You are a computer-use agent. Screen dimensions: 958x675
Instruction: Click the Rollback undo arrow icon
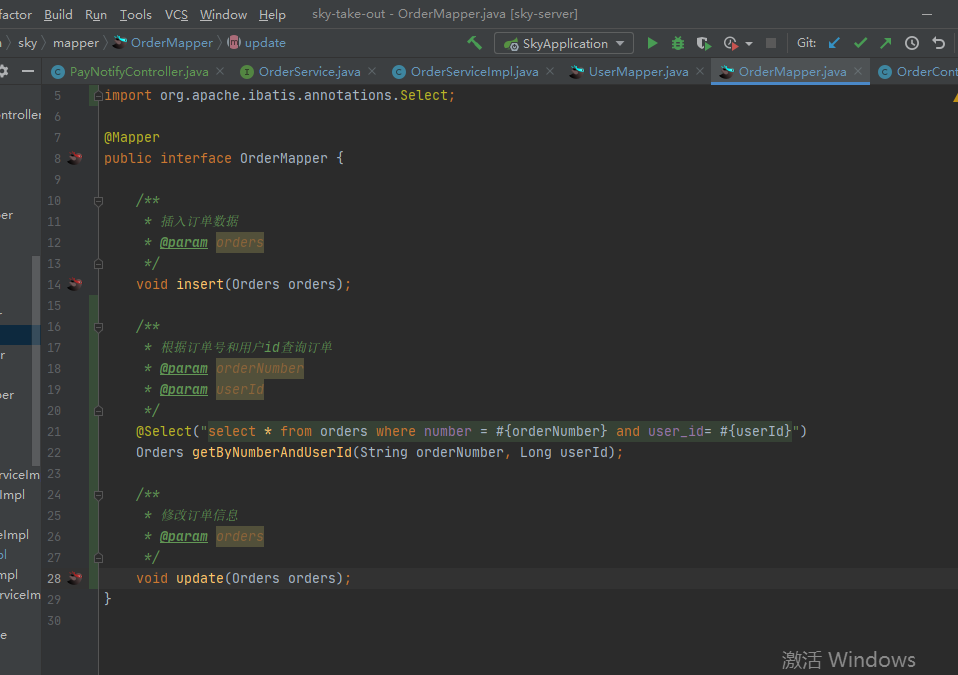click(938, 43)
